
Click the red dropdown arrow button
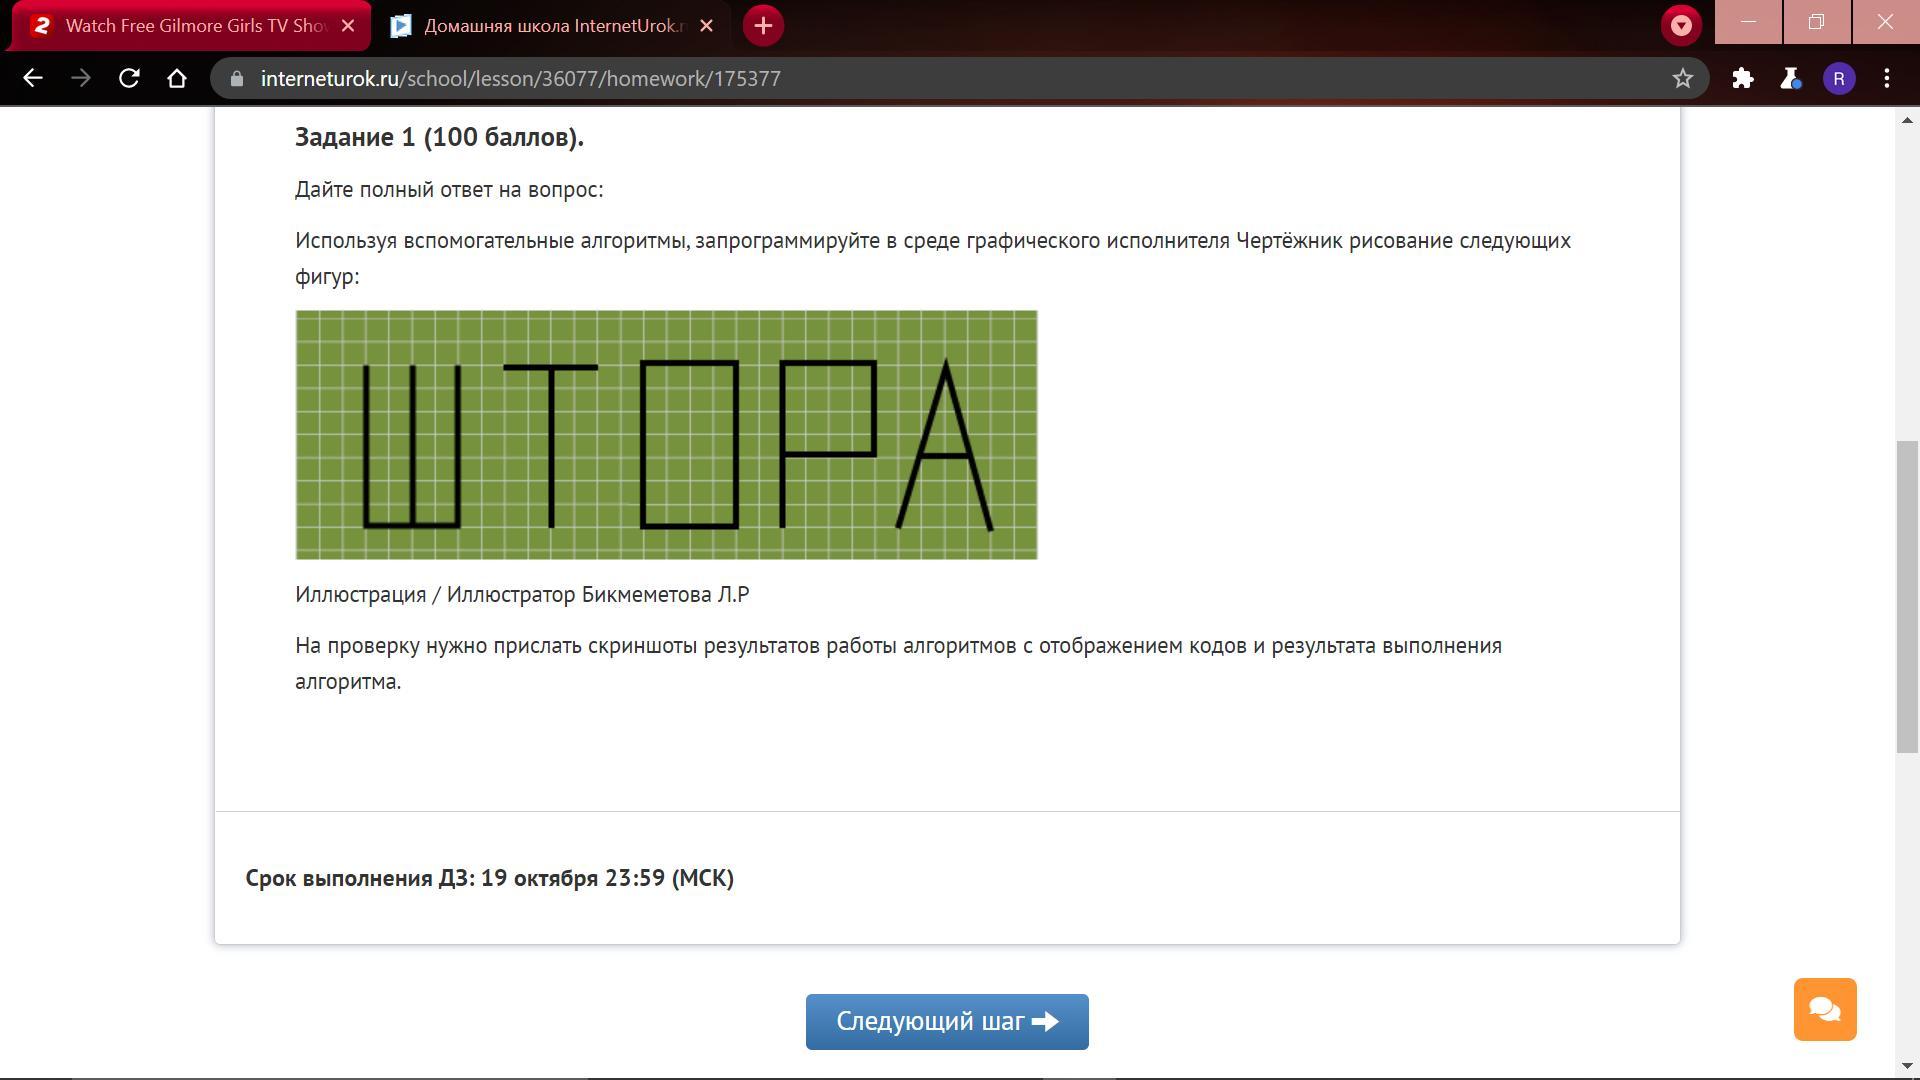coord(1681,25)
